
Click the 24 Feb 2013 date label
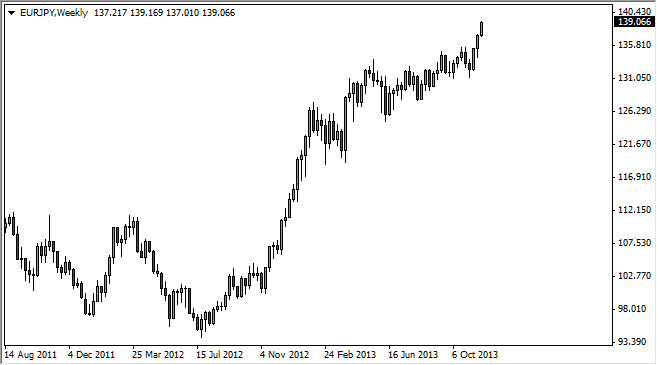(x=350, y=355)
